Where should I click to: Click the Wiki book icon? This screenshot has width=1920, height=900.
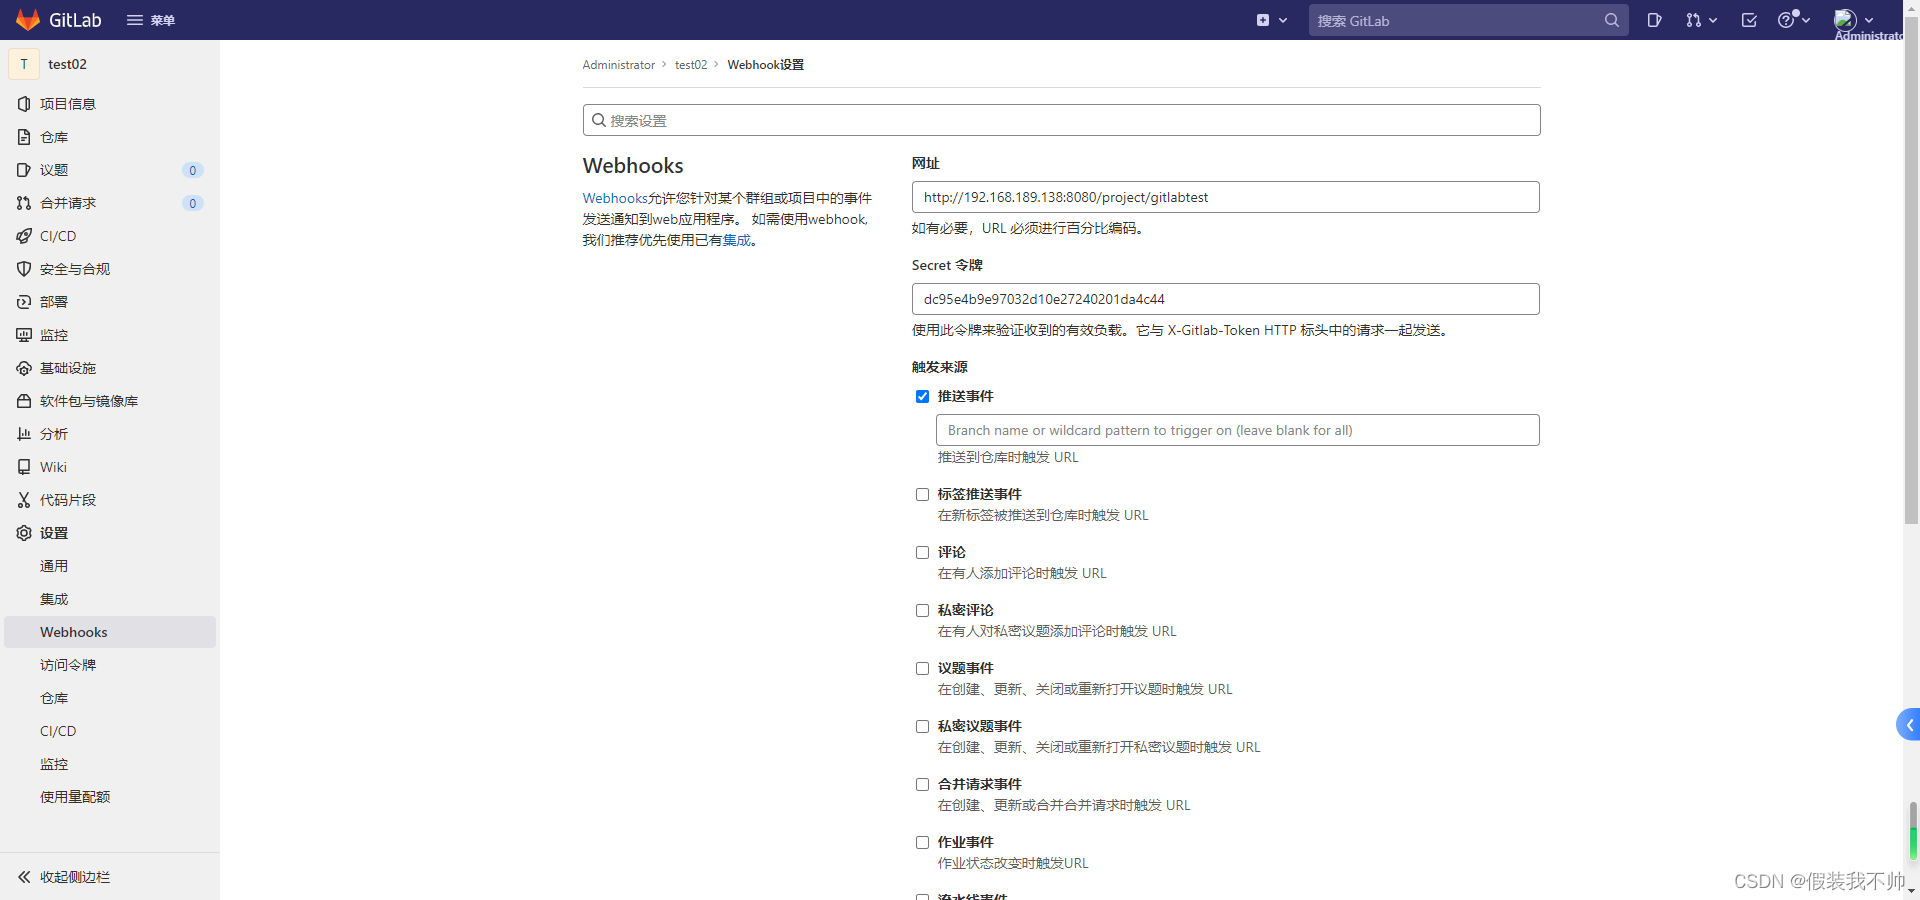pyautogui.click(x=24, y=467)
